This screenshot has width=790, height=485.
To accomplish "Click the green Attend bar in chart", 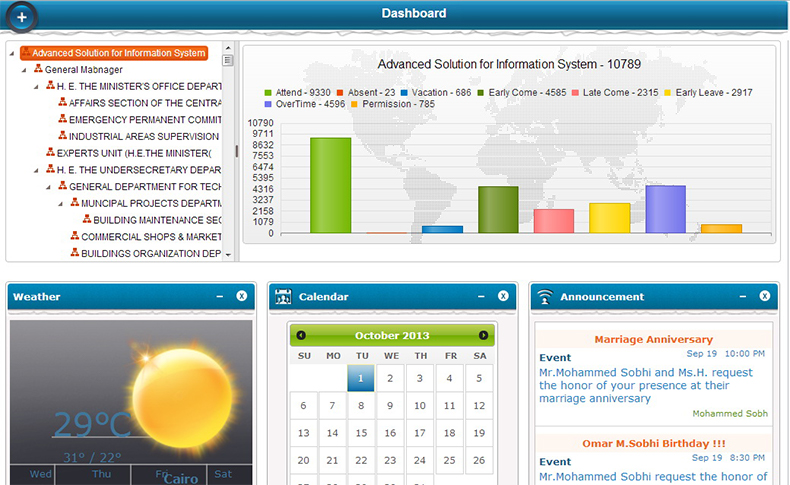I will coord(330,185).
